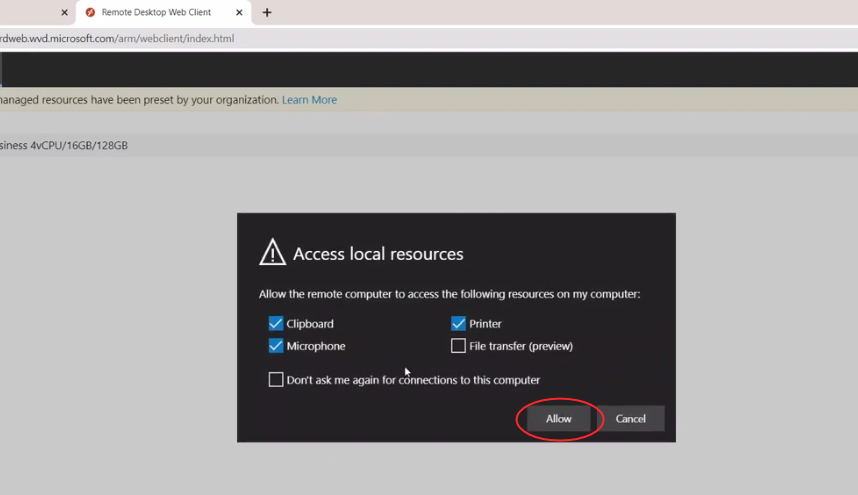Close the Remote Desktop Web Client tab
Screen dimensions: 858x495
(239, 12)
